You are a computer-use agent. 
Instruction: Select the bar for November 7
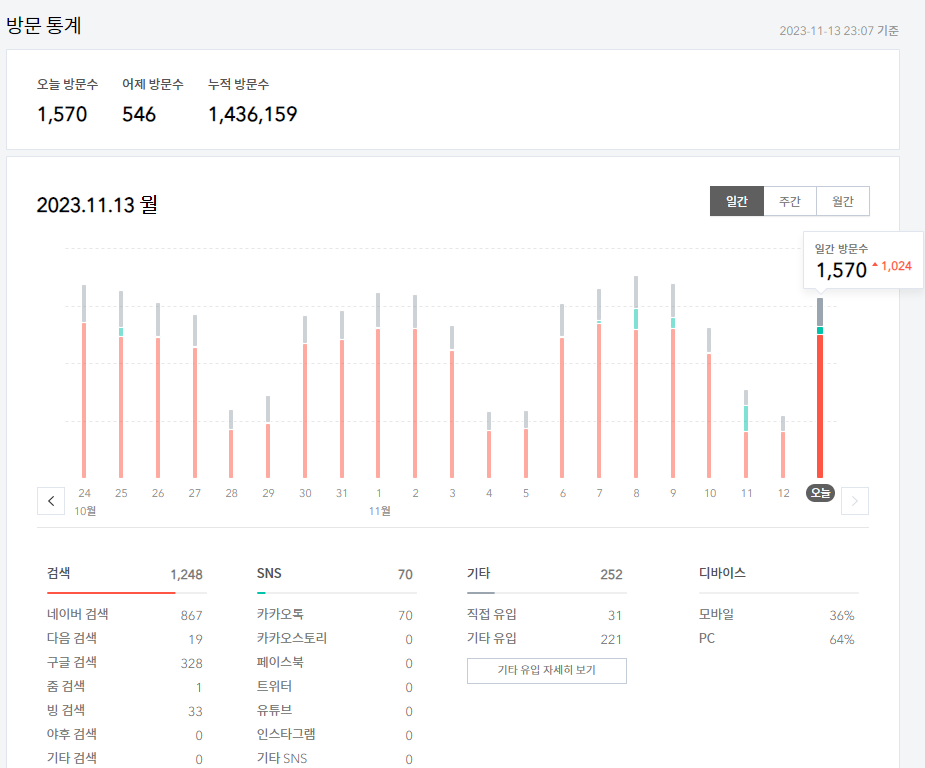pyautogui.click(x=599, y=383)
